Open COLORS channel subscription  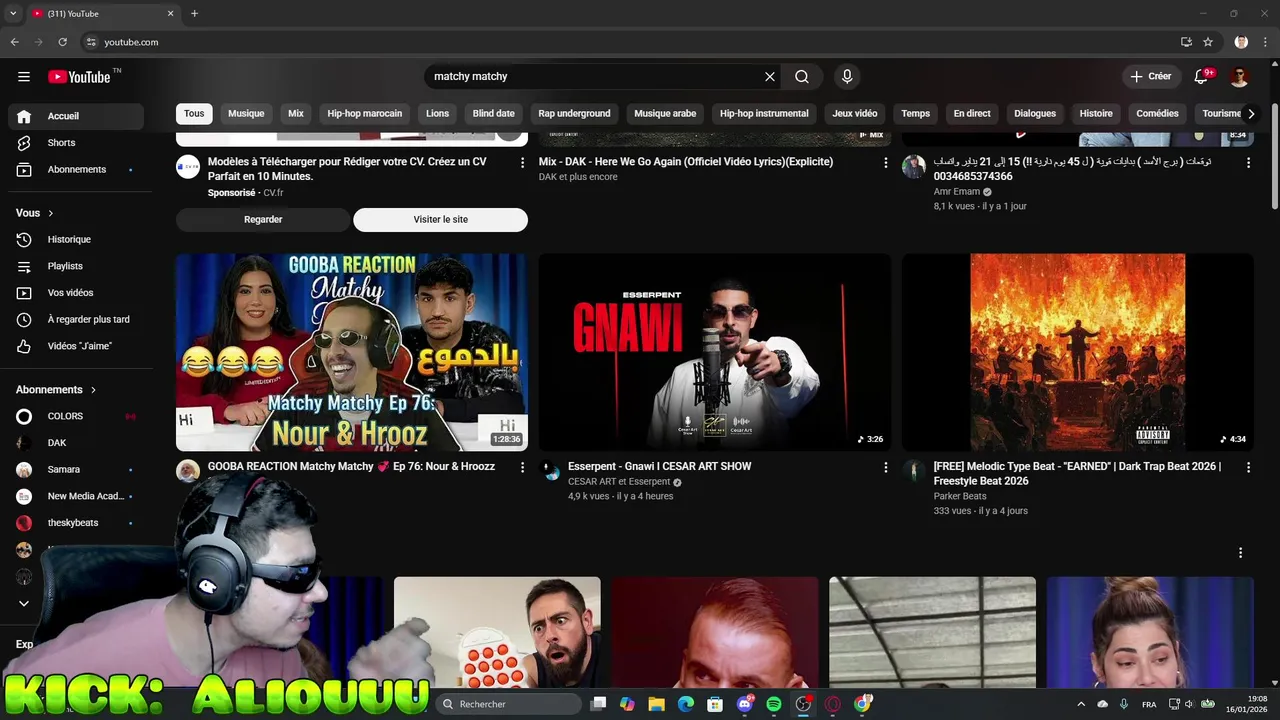[76, 416]
